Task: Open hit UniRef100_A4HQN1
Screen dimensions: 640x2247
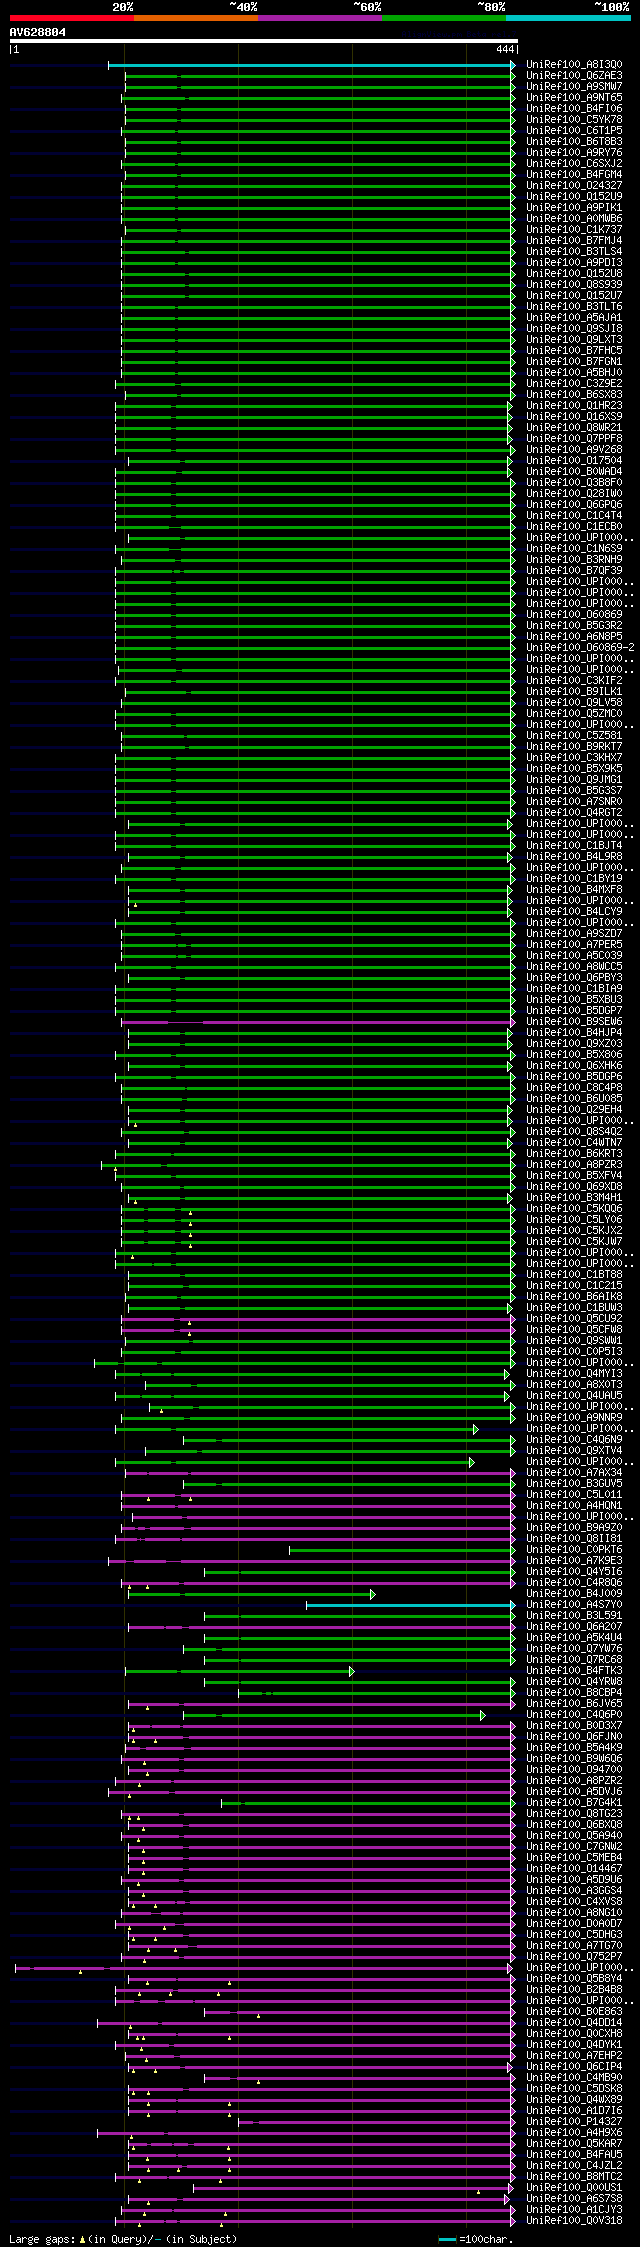Action: click(x=574, y=1506)
